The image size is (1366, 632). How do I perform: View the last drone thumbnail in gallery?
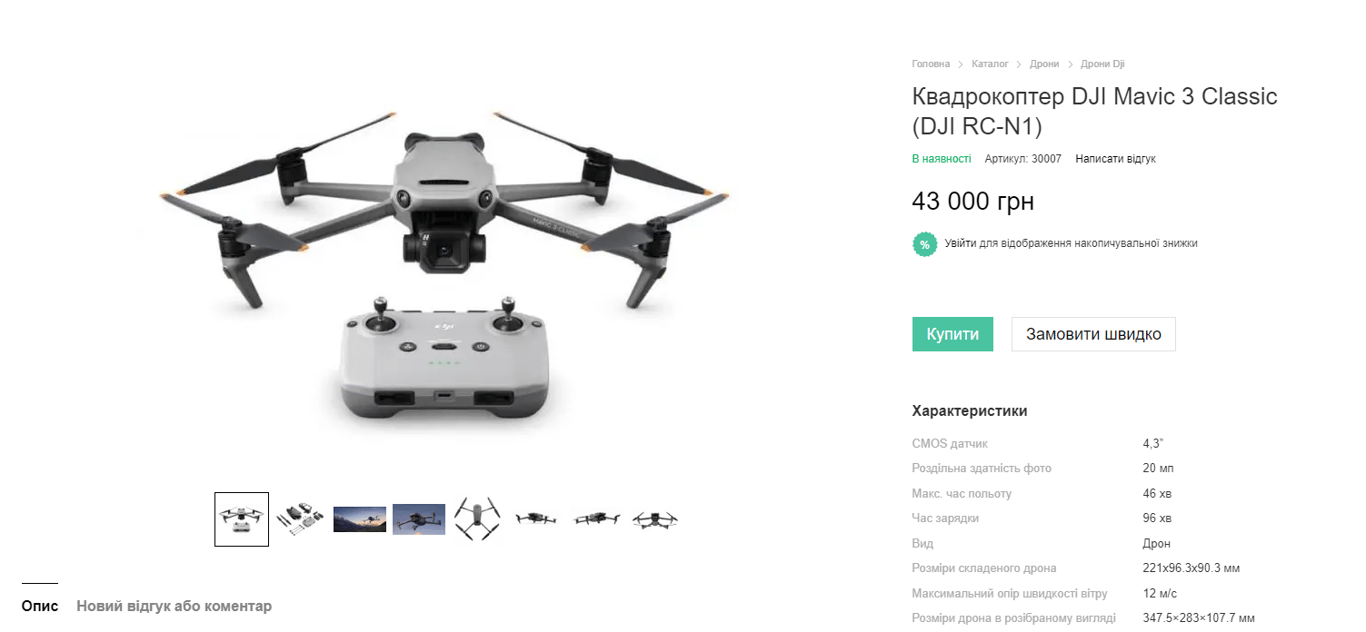[x=655, y=519]
